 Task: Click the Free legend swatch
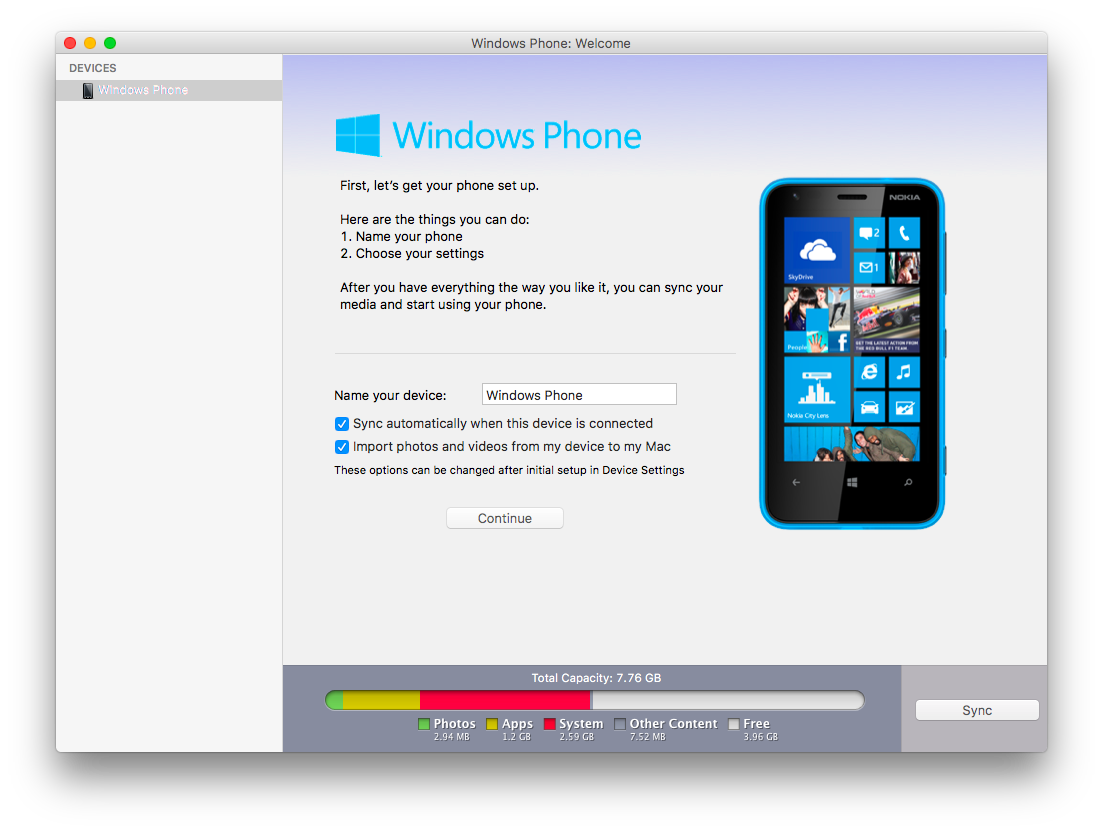(734, 724)
